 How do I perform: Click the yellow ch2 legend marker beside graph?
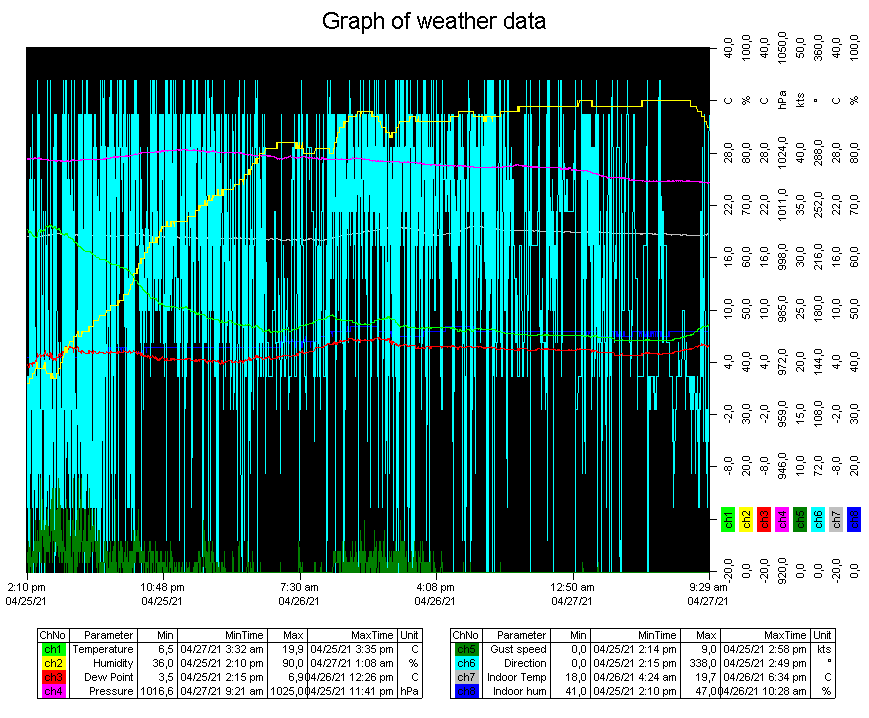(746, 519)
